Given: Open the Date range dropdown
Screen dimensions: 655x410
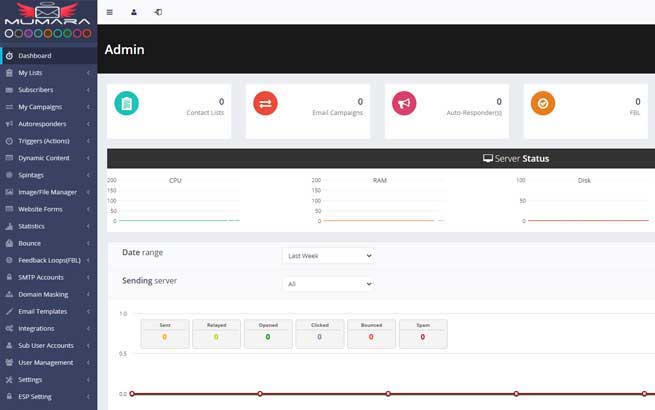Looking at the screenshot, I should [x=328, y=256].
